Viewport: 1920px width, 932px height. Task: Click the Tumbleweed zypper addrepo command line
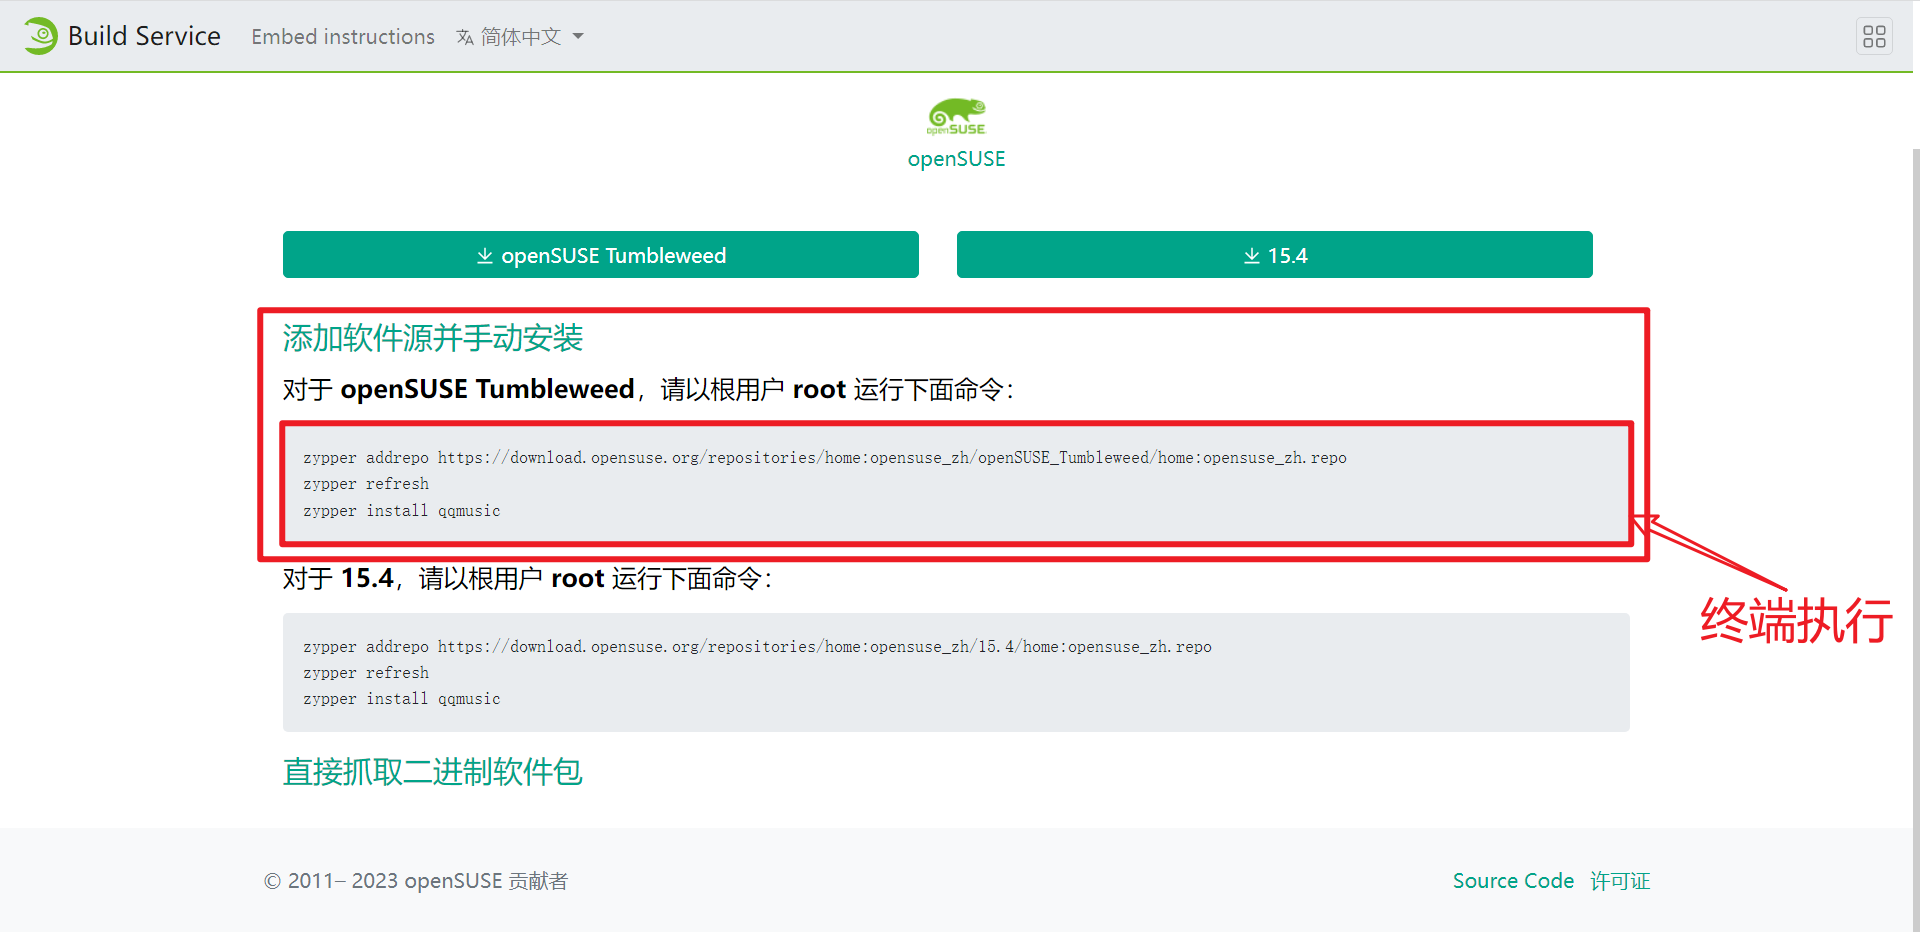(x=825, y=458)
